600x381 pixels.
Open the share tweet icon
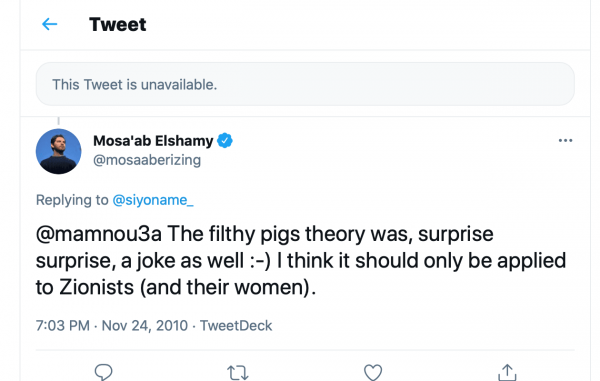(507, 372)
